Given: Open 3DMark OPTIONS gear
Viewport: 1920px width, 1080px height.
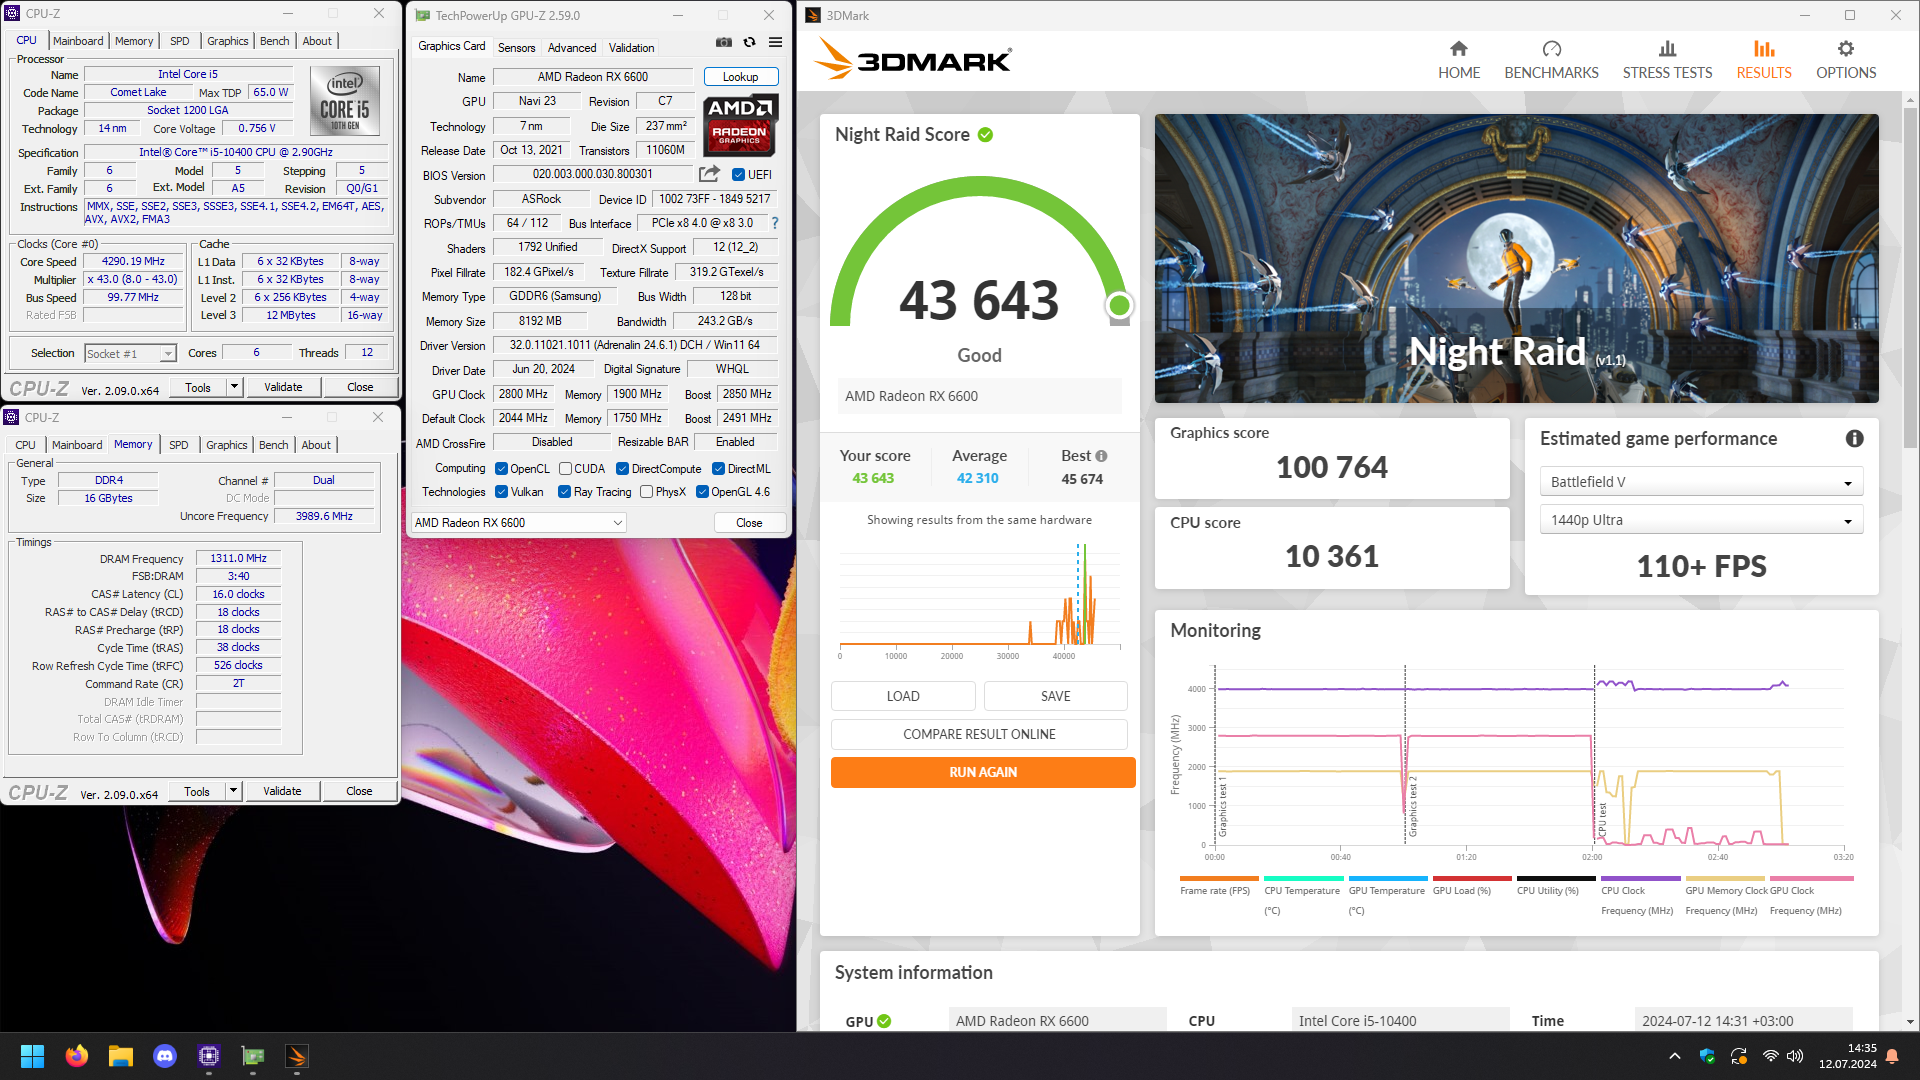Looking at the screenshot, I should click(x=1846, y=60).
